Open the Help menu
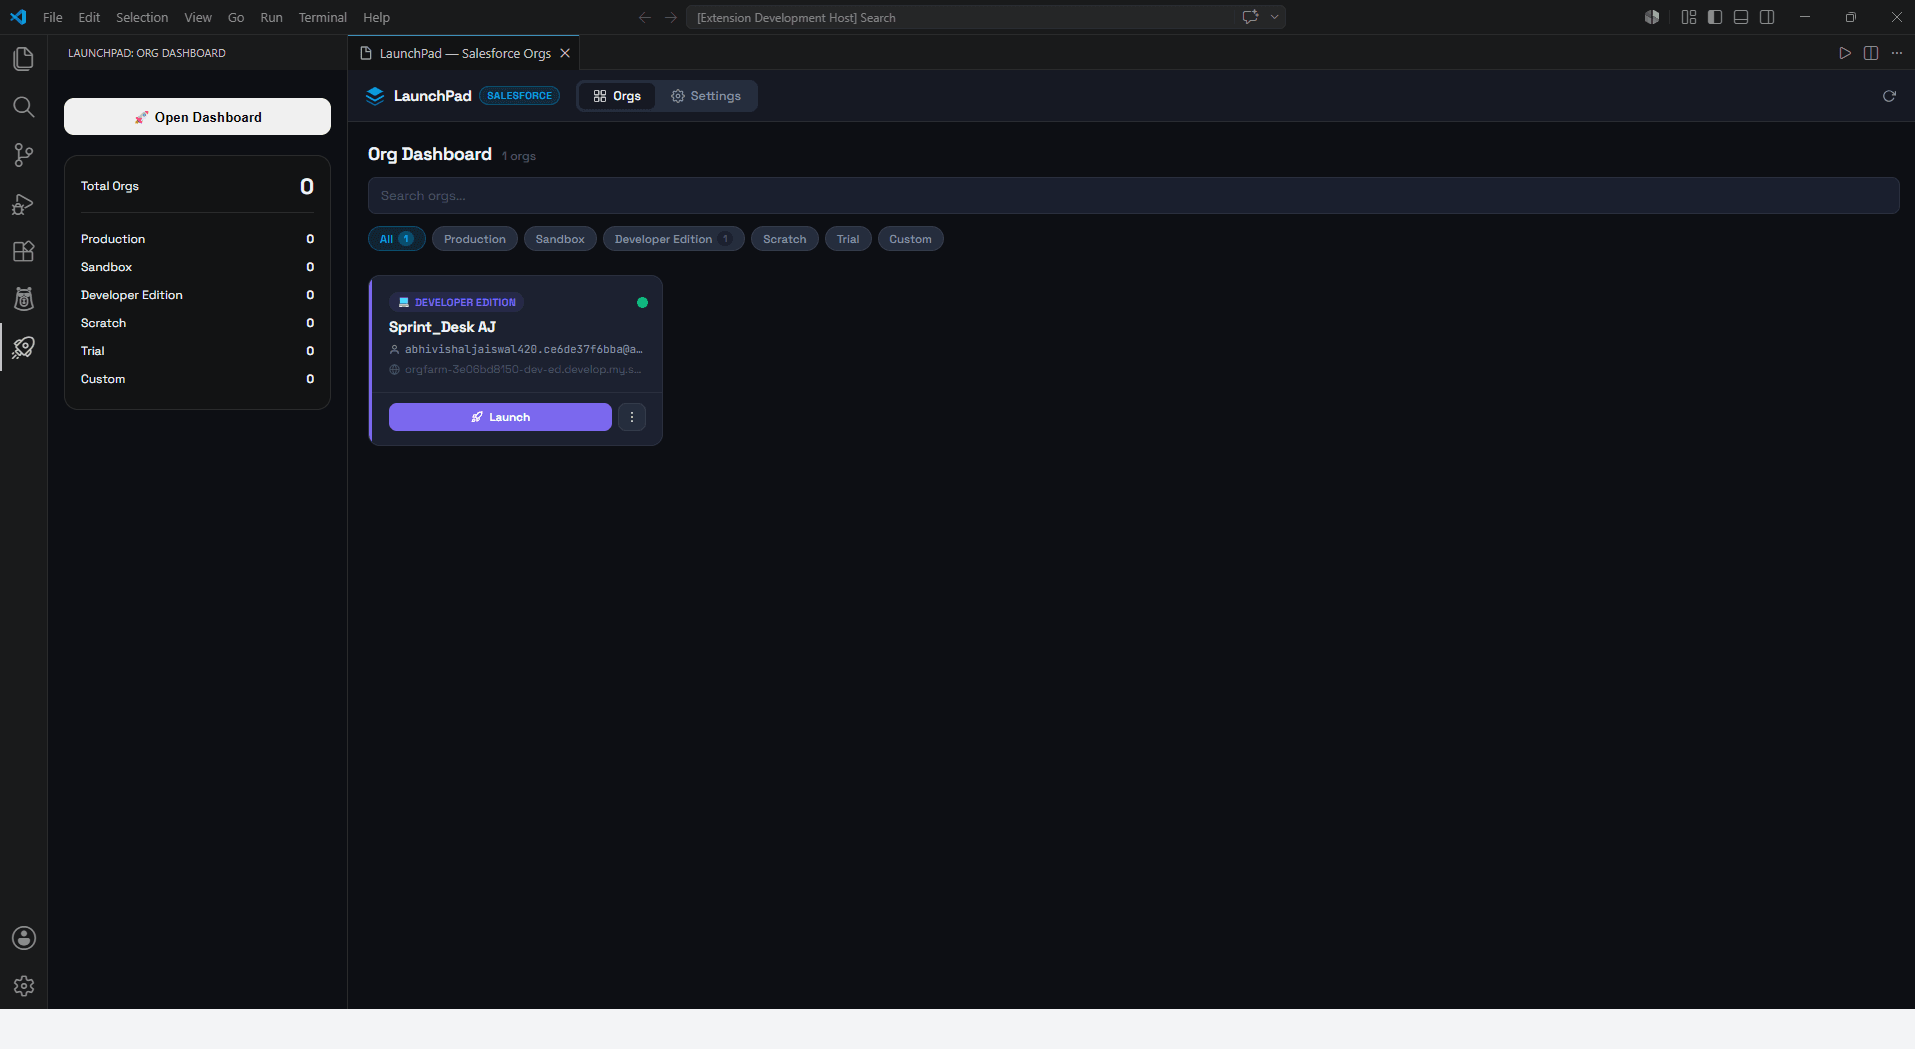Image resolution: width=1915 pixels, height=1049 pixels. coord(376,17)
